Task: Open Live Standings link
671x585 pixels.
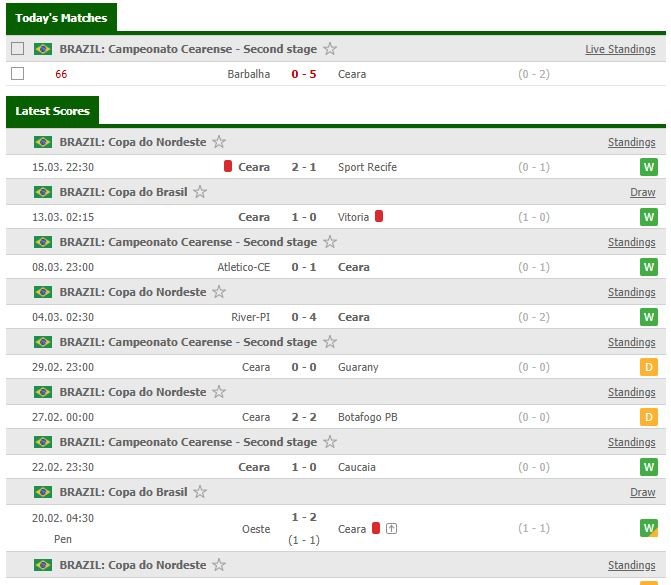Action: pyautogui.click(x=620, y=49)
